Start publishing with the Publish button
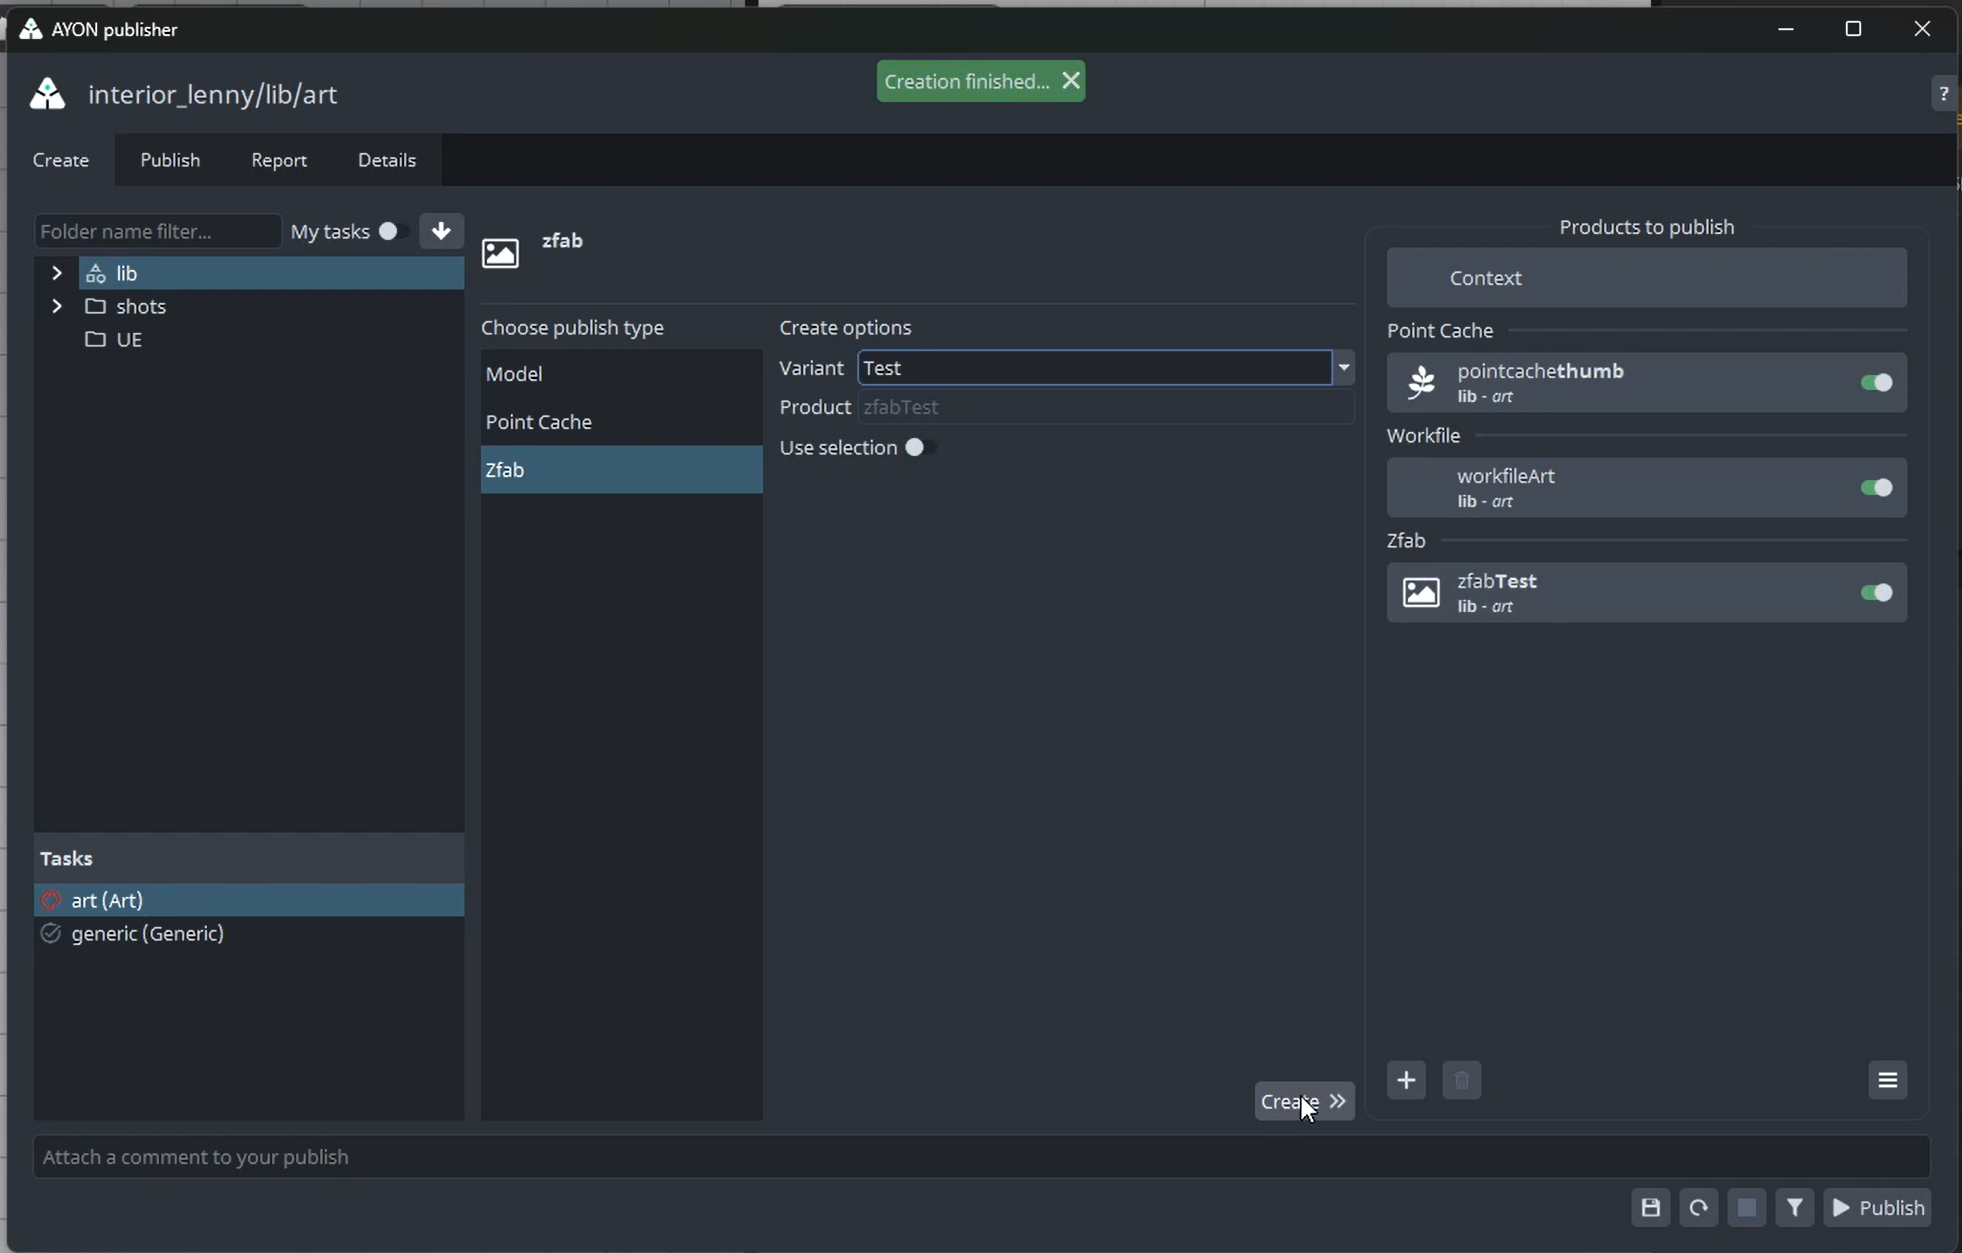 coord(1877,1208)
